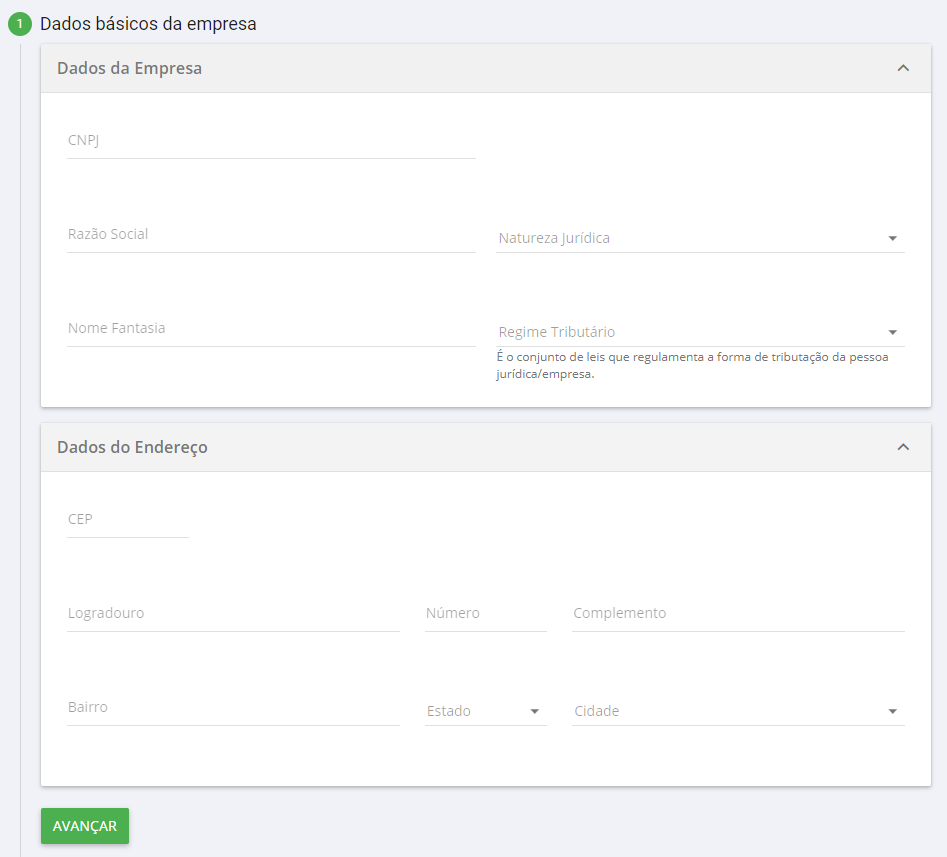Focus the Nome Fantasia text field
The height and width of the screenshot is (857, 947).
click(x=270, y=329)
